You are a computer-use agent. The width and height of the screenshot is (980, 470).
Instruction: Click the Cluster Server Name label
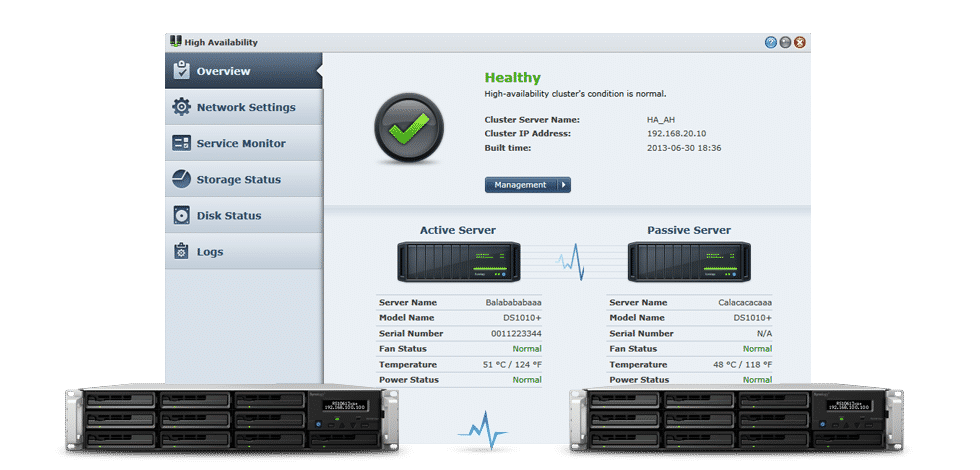tap(532, 119)
